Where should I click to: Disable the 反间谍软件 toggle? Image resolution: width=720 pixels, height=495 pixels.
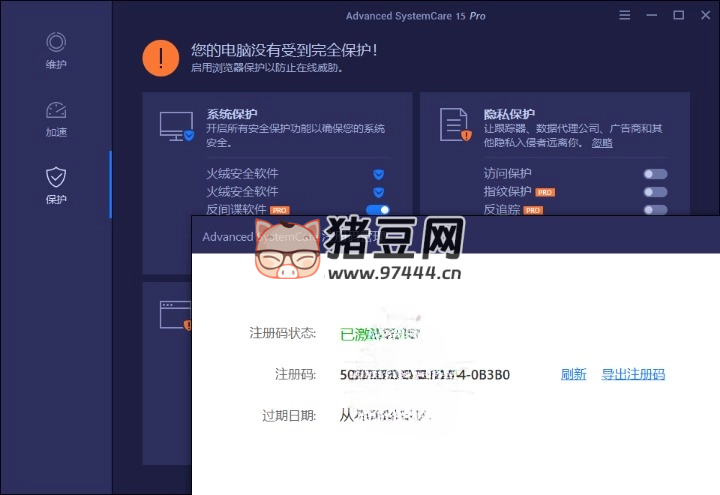coord(377,210)
